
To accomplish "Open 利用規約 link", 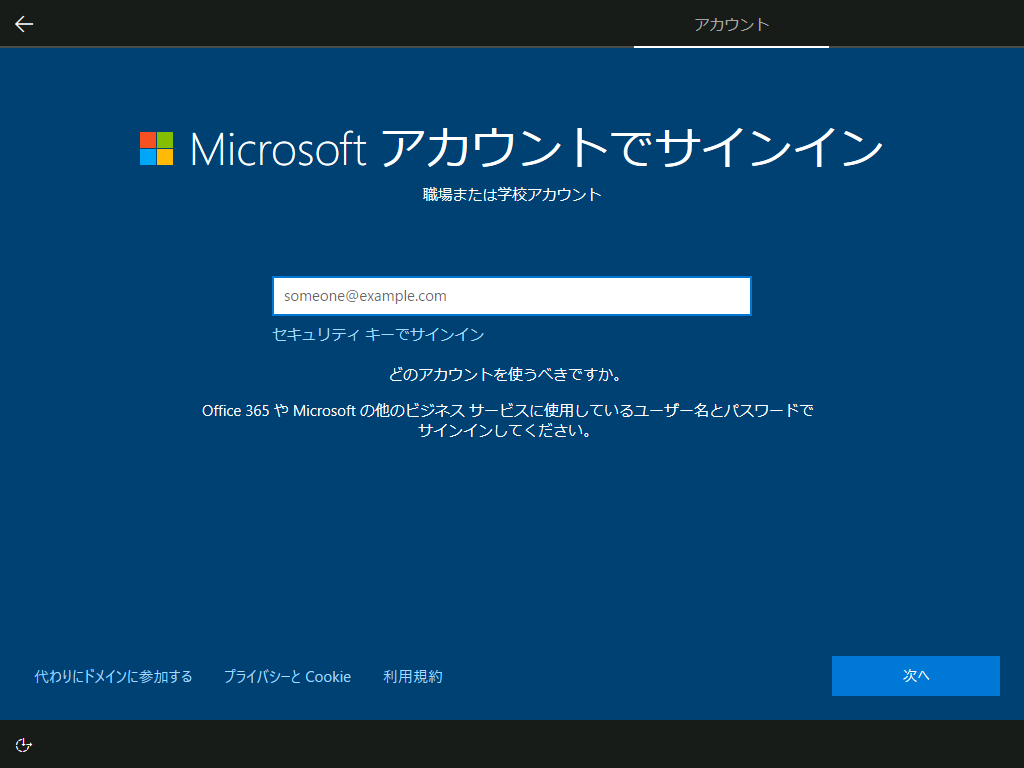I will point(413,677).
